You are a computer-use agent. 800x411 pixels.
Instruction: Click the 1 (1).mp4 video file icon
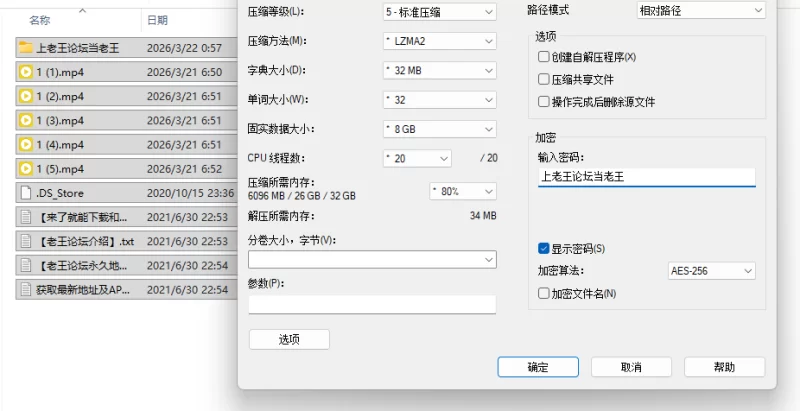click(26, 72)
